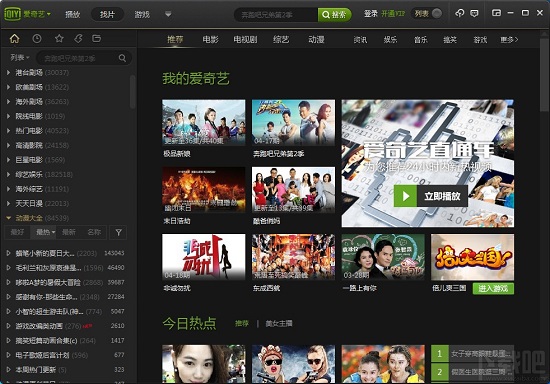The height and width of the screenshot is (384, 550).
Task: Open the favorites star icon
Action: pos(59,38)
